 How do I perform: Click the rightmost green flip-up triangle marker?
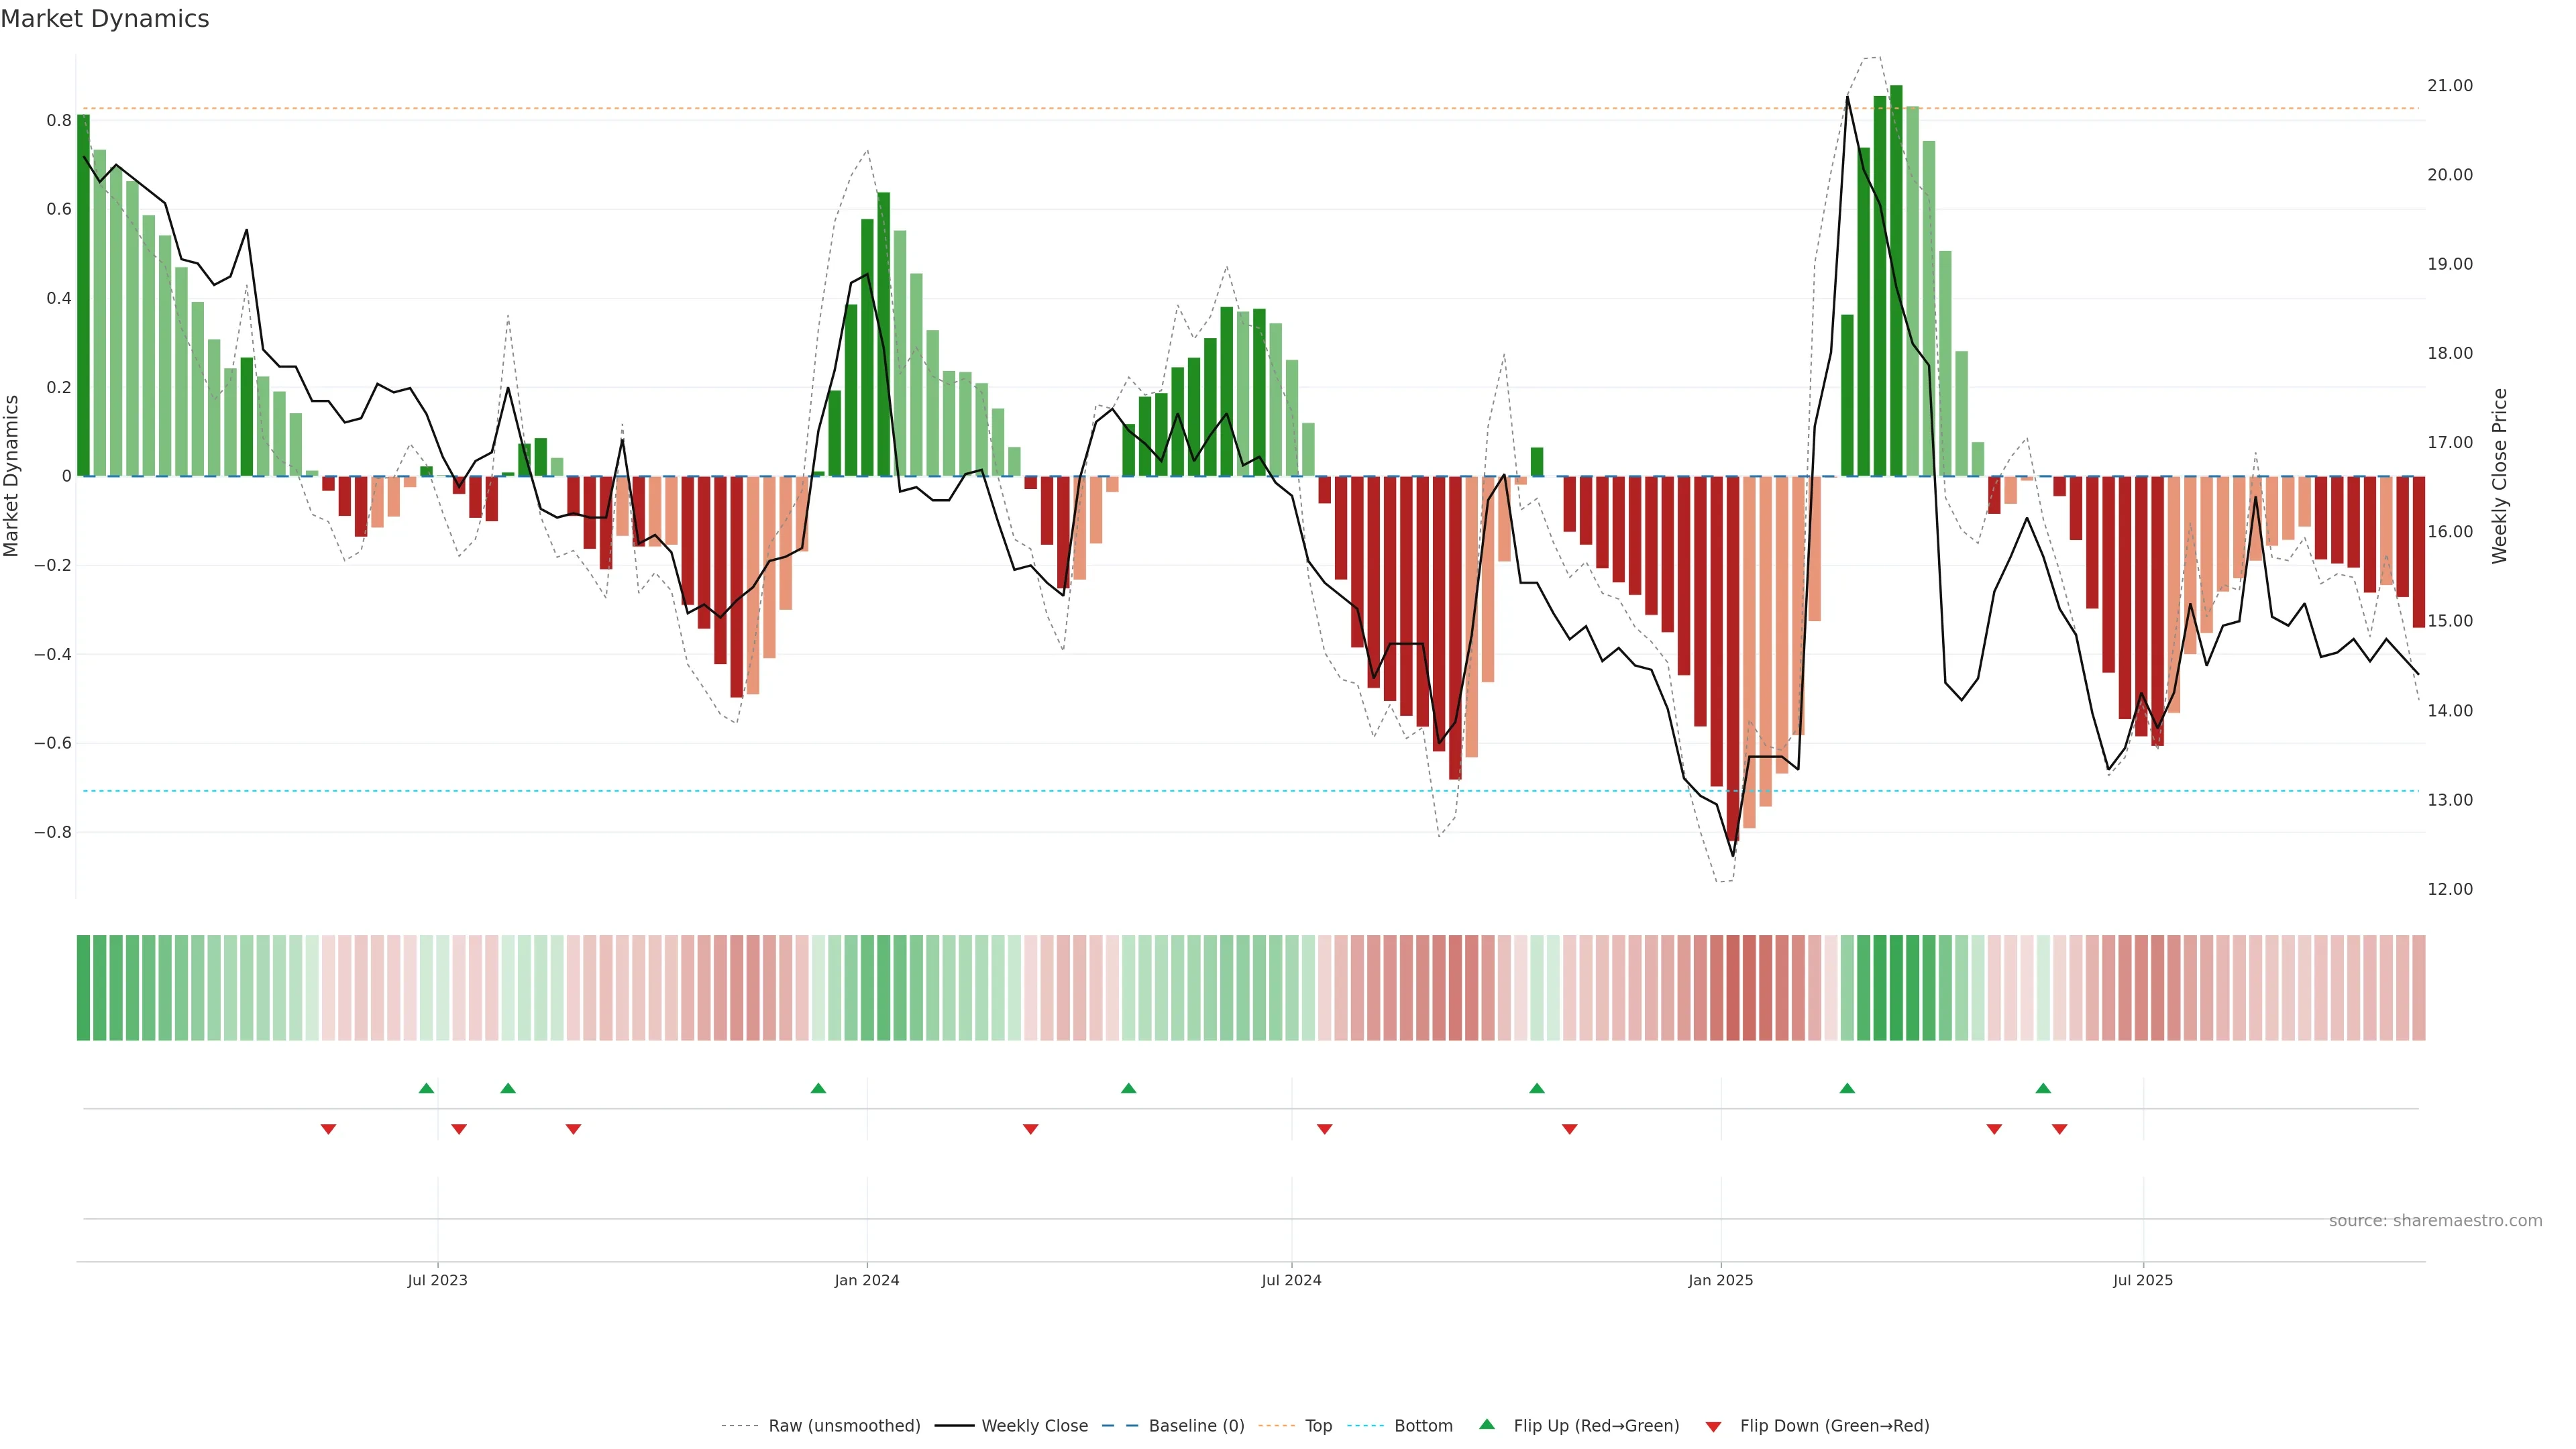[x=2043, y=1088]
